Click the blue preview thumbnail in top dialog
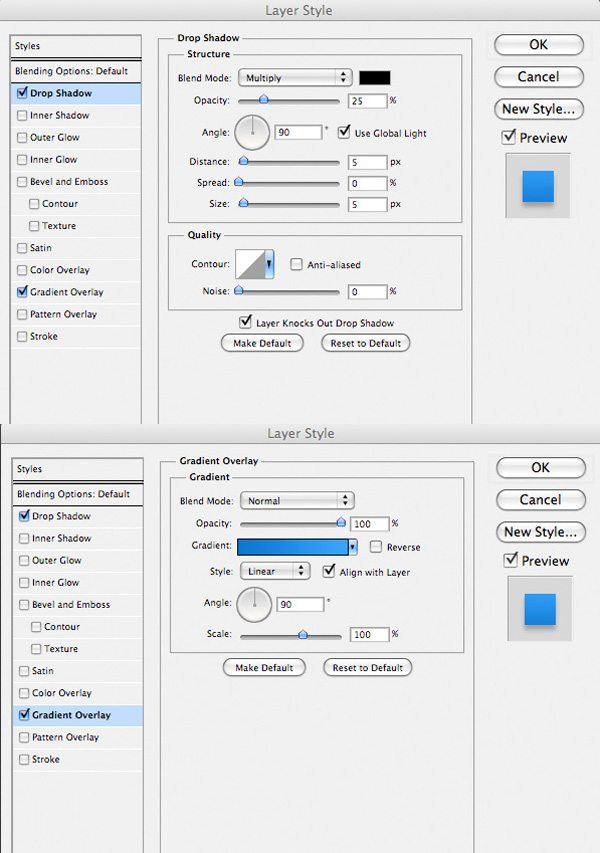This screenshot has height=853, width=600. (x=538, y=186)
